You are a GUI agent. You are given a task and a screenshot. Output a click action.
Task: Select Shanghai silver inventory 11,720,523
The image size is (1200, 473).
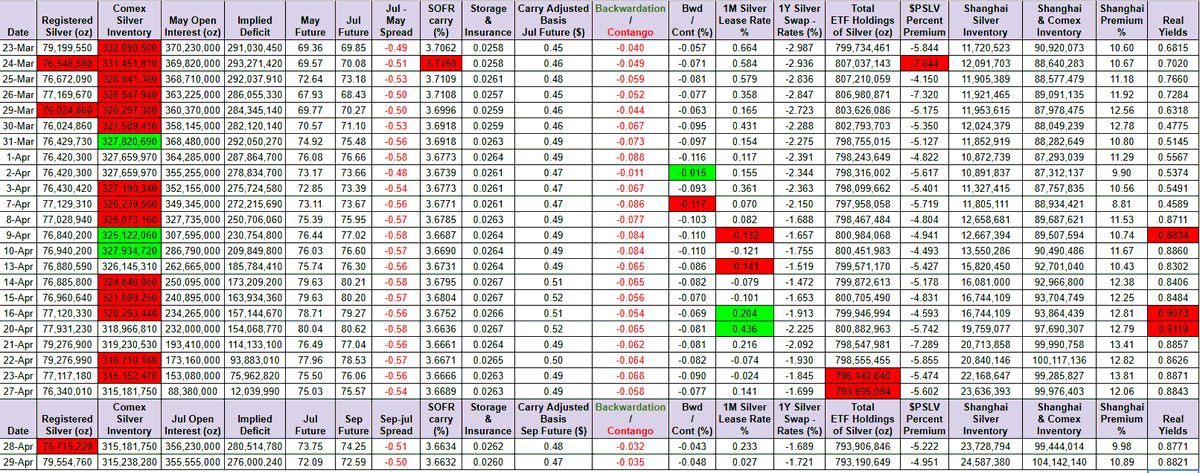pos(986,47)
